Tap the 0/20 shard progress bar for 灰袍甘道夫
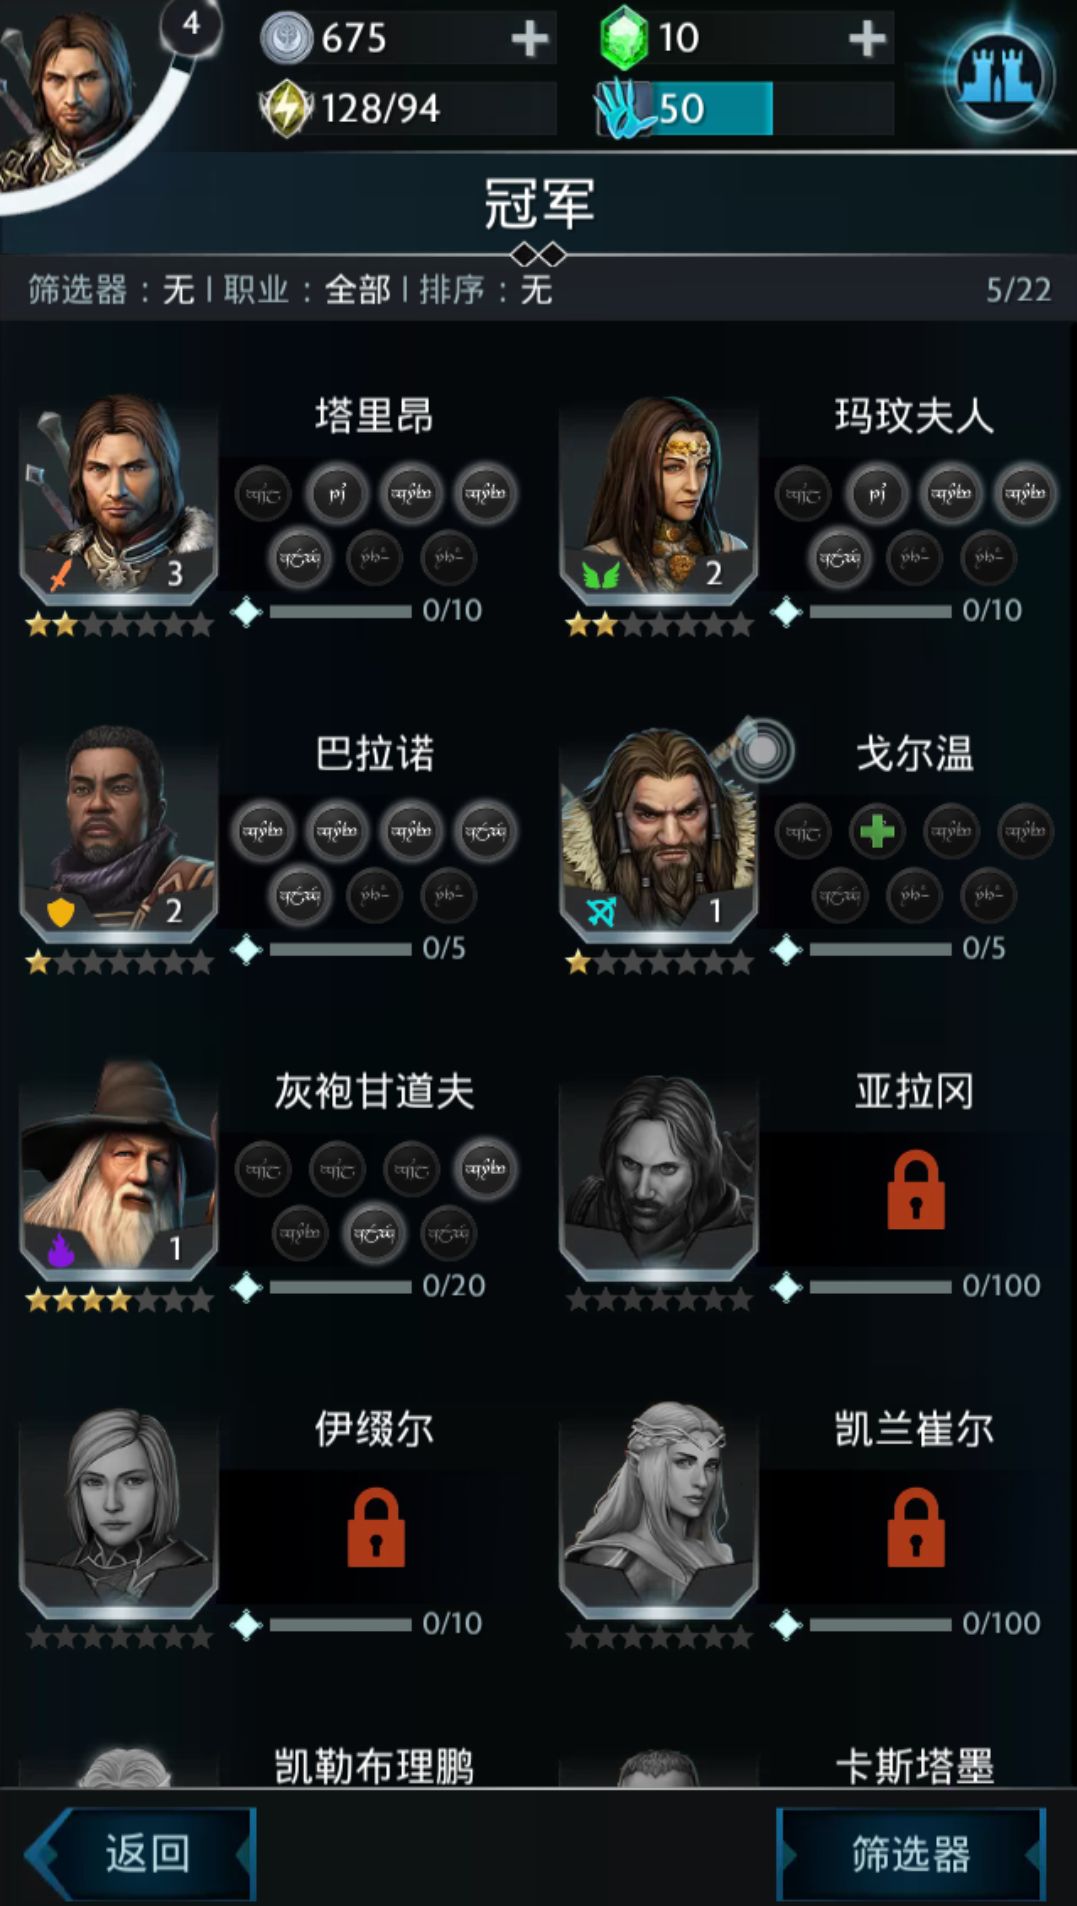Screen dimensions: 1077x1906 [340, 1286]
